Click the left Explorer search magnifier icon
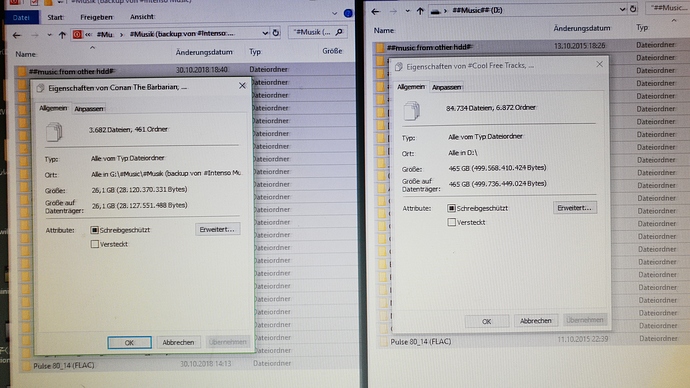 click(x=339, y=32)
